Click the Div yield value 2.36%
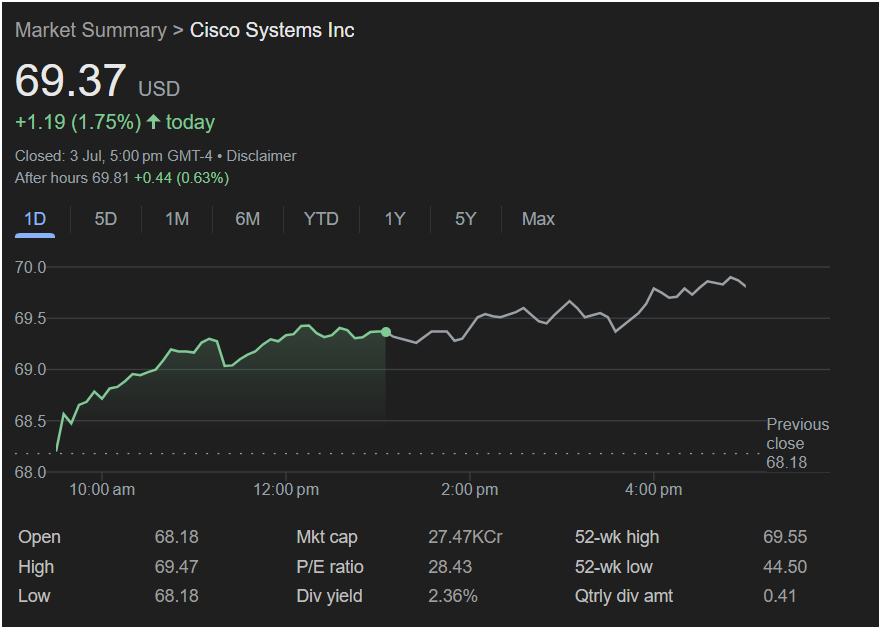The height and width of the screenshot is (629, 881). [x=453, y=596]
